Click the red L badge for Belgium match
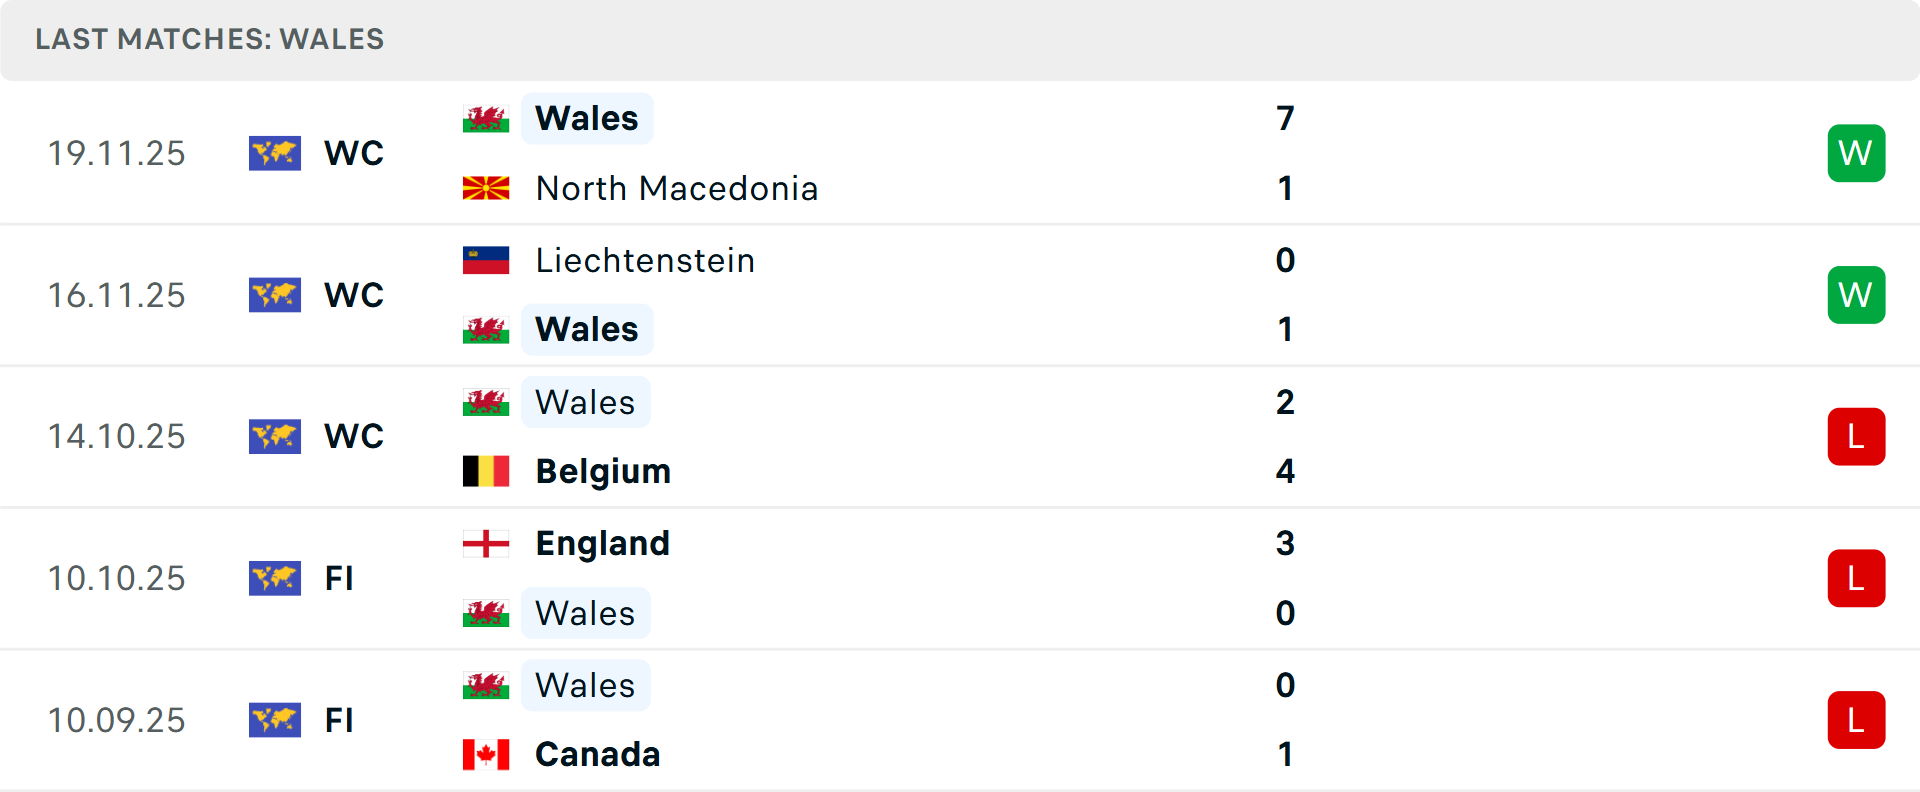 1856,437
